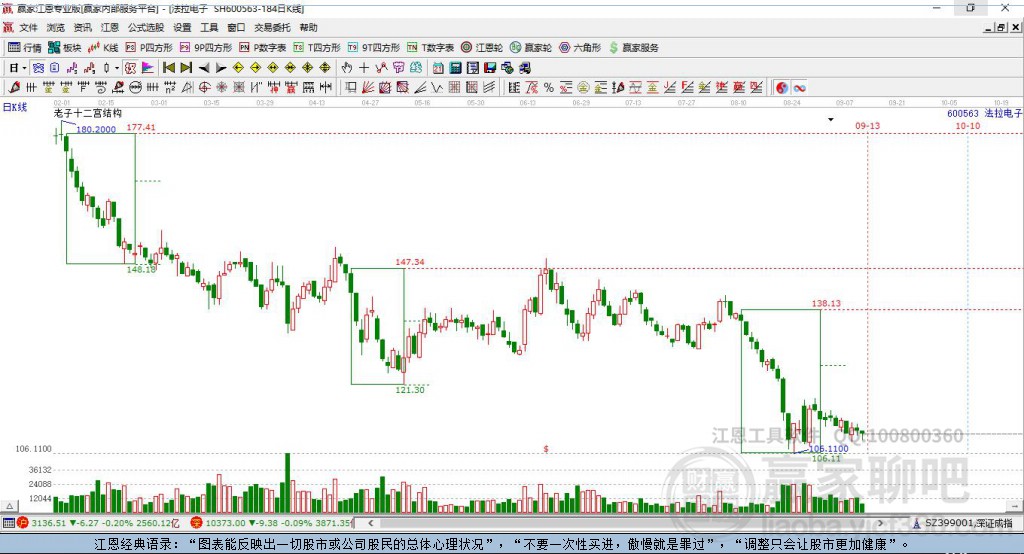Click the red save disk icon
This screenshot has height=554, width=1024.
click(x=490, y=68)
